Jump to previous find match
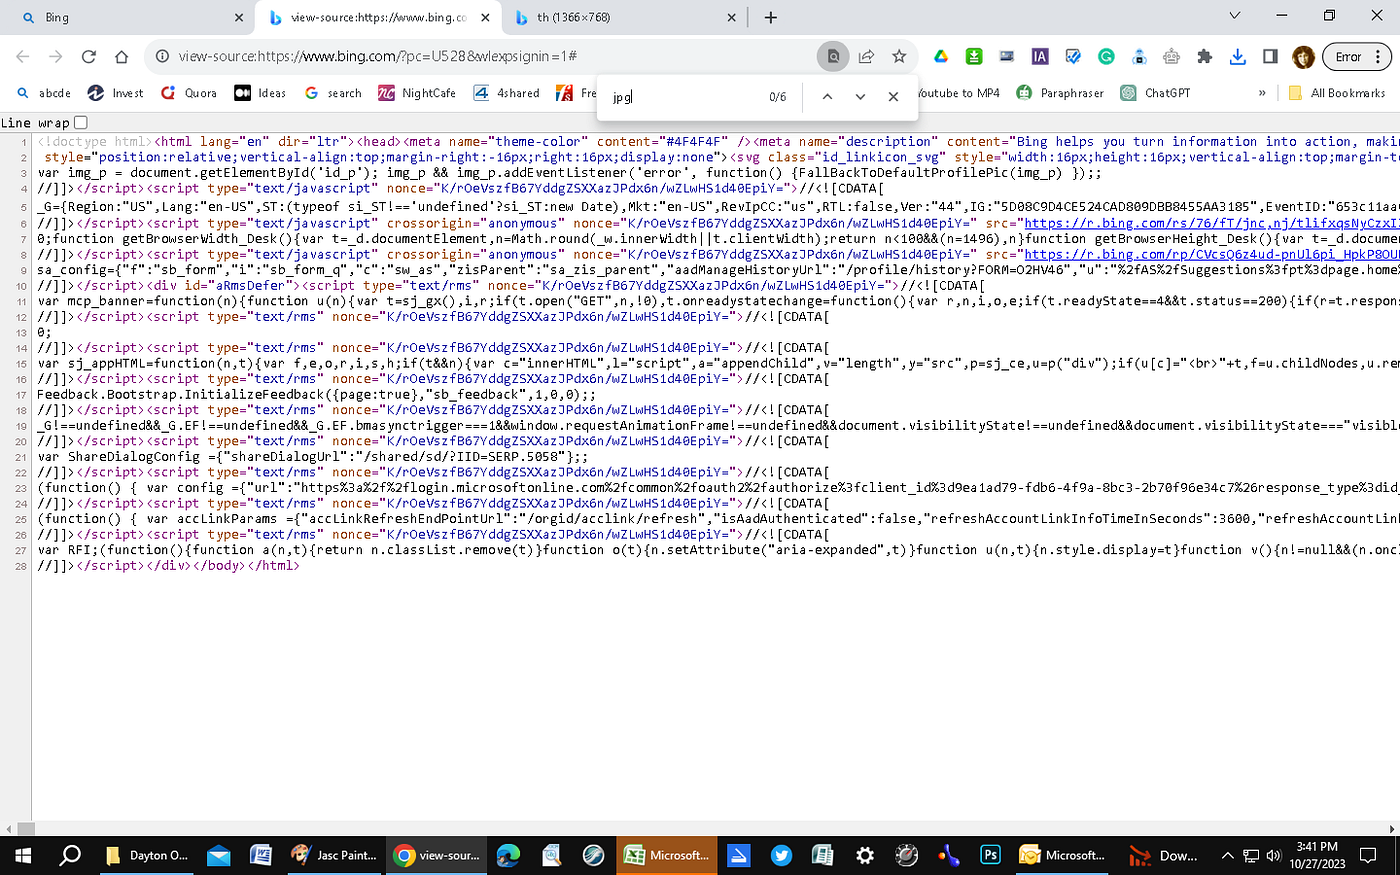Screen dimensions: 1400x875 point(827,97)
